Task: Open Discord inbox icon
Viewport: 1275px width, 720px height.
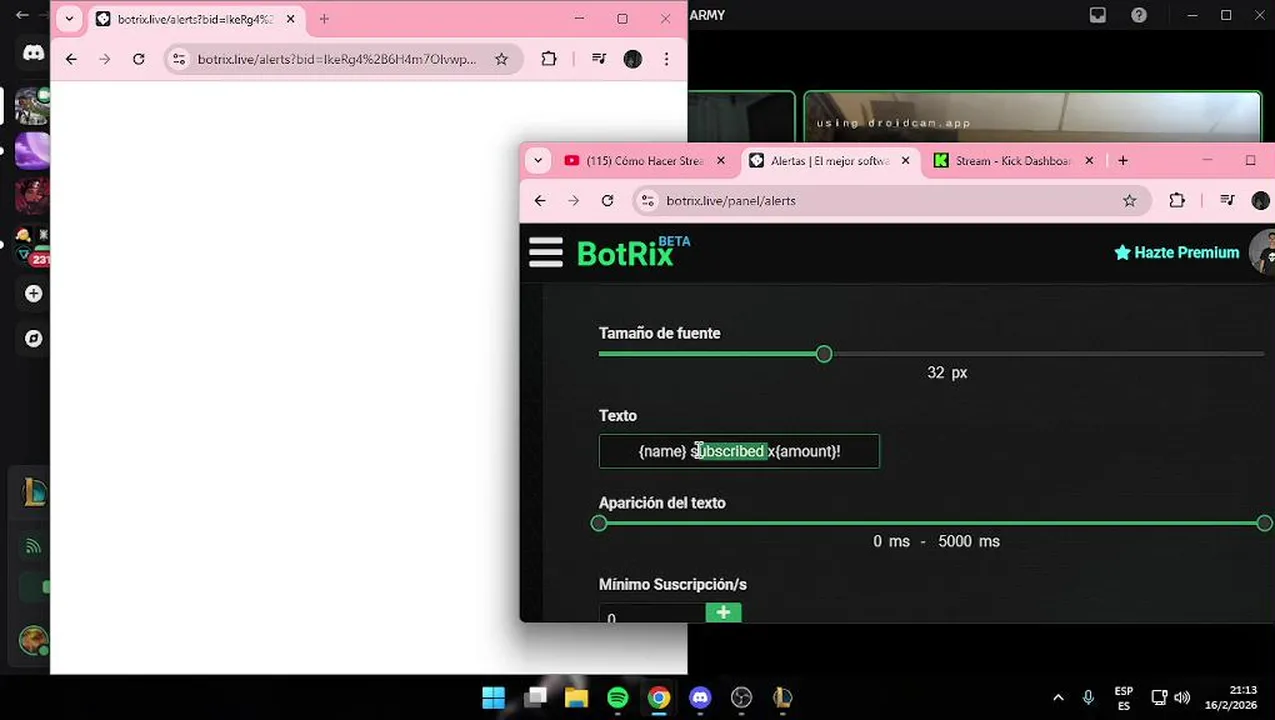Action: point(1098,15)
